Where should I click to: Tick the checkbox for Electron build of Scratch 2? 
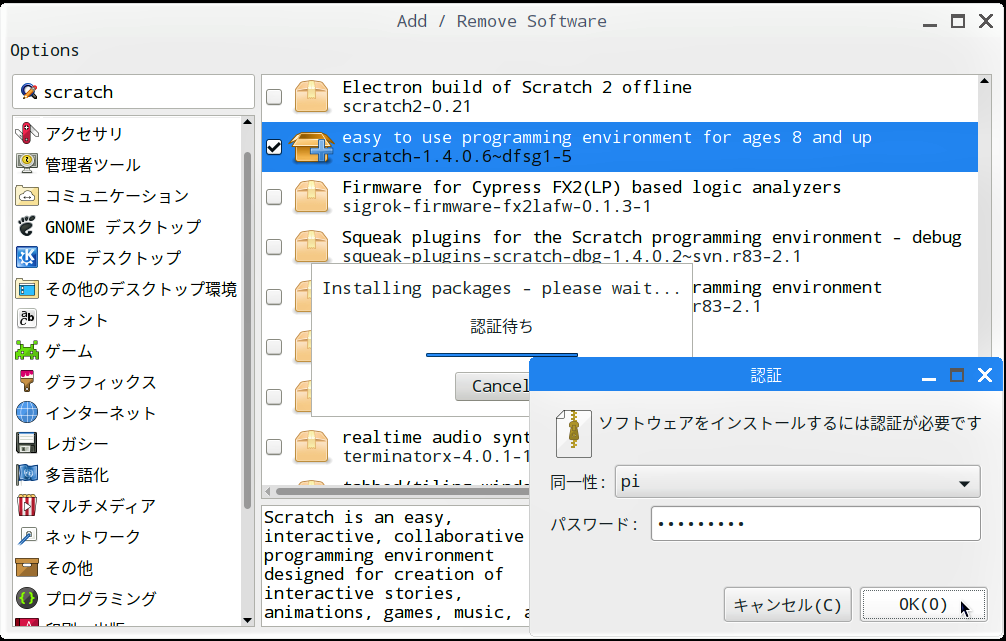click(274, 96)
